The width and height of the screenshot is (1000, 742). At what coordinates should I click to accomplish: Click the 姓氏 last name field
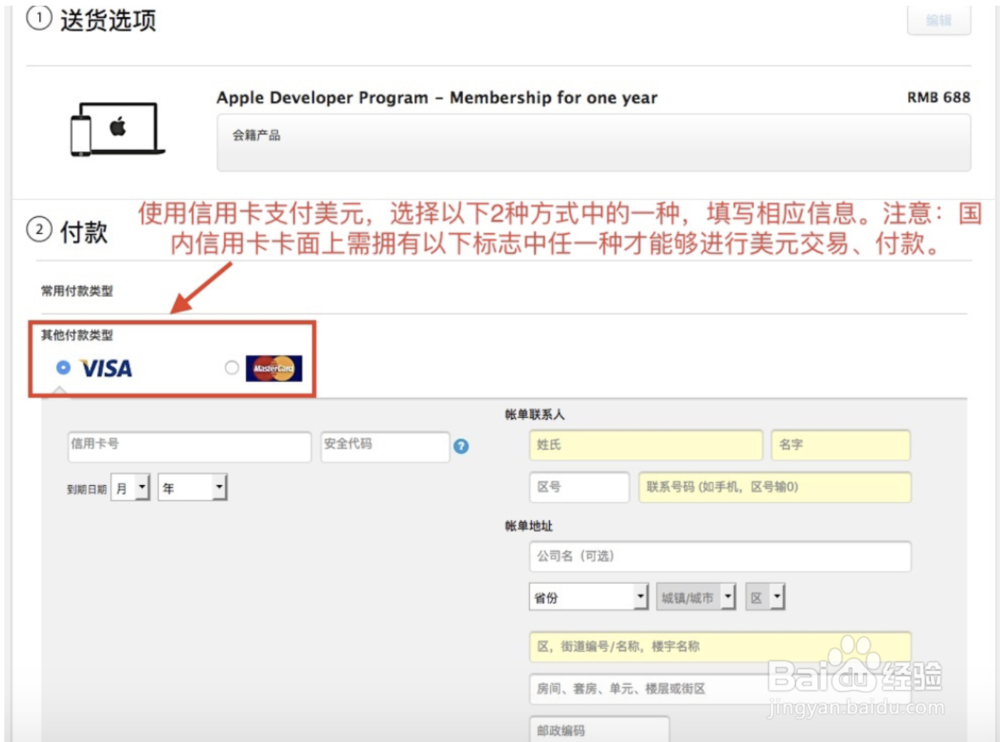coord(645,445)
